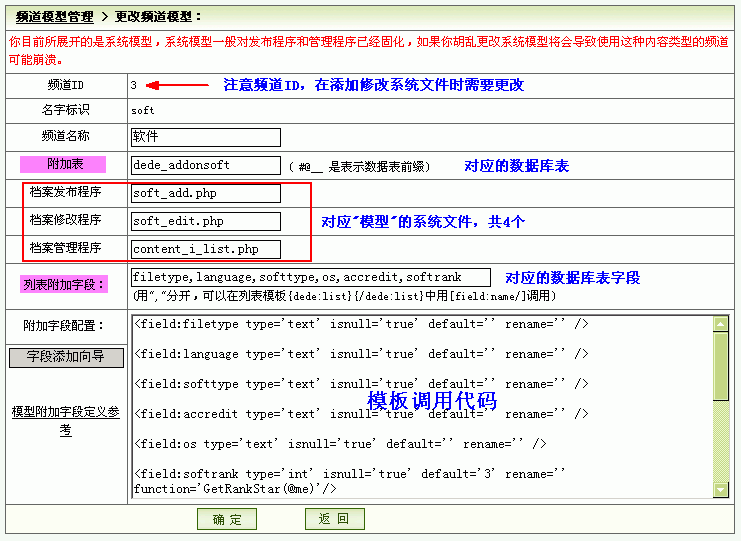Click the 频道名称 field containing 软件
Viewport: 741px width, 541px height.
[x=206, y=137]
